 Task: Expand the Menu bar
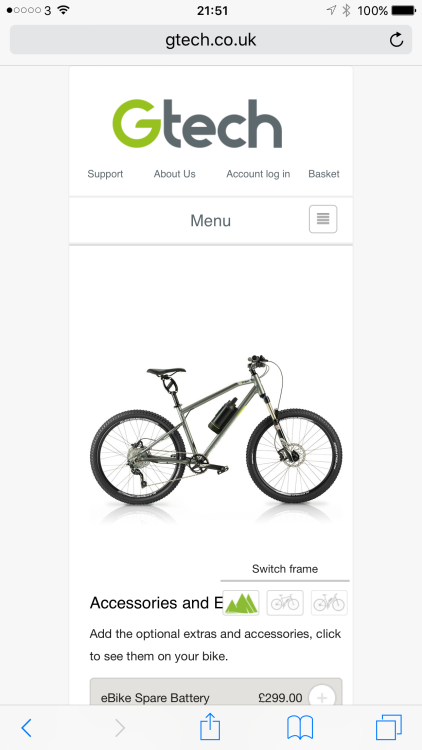211,221
